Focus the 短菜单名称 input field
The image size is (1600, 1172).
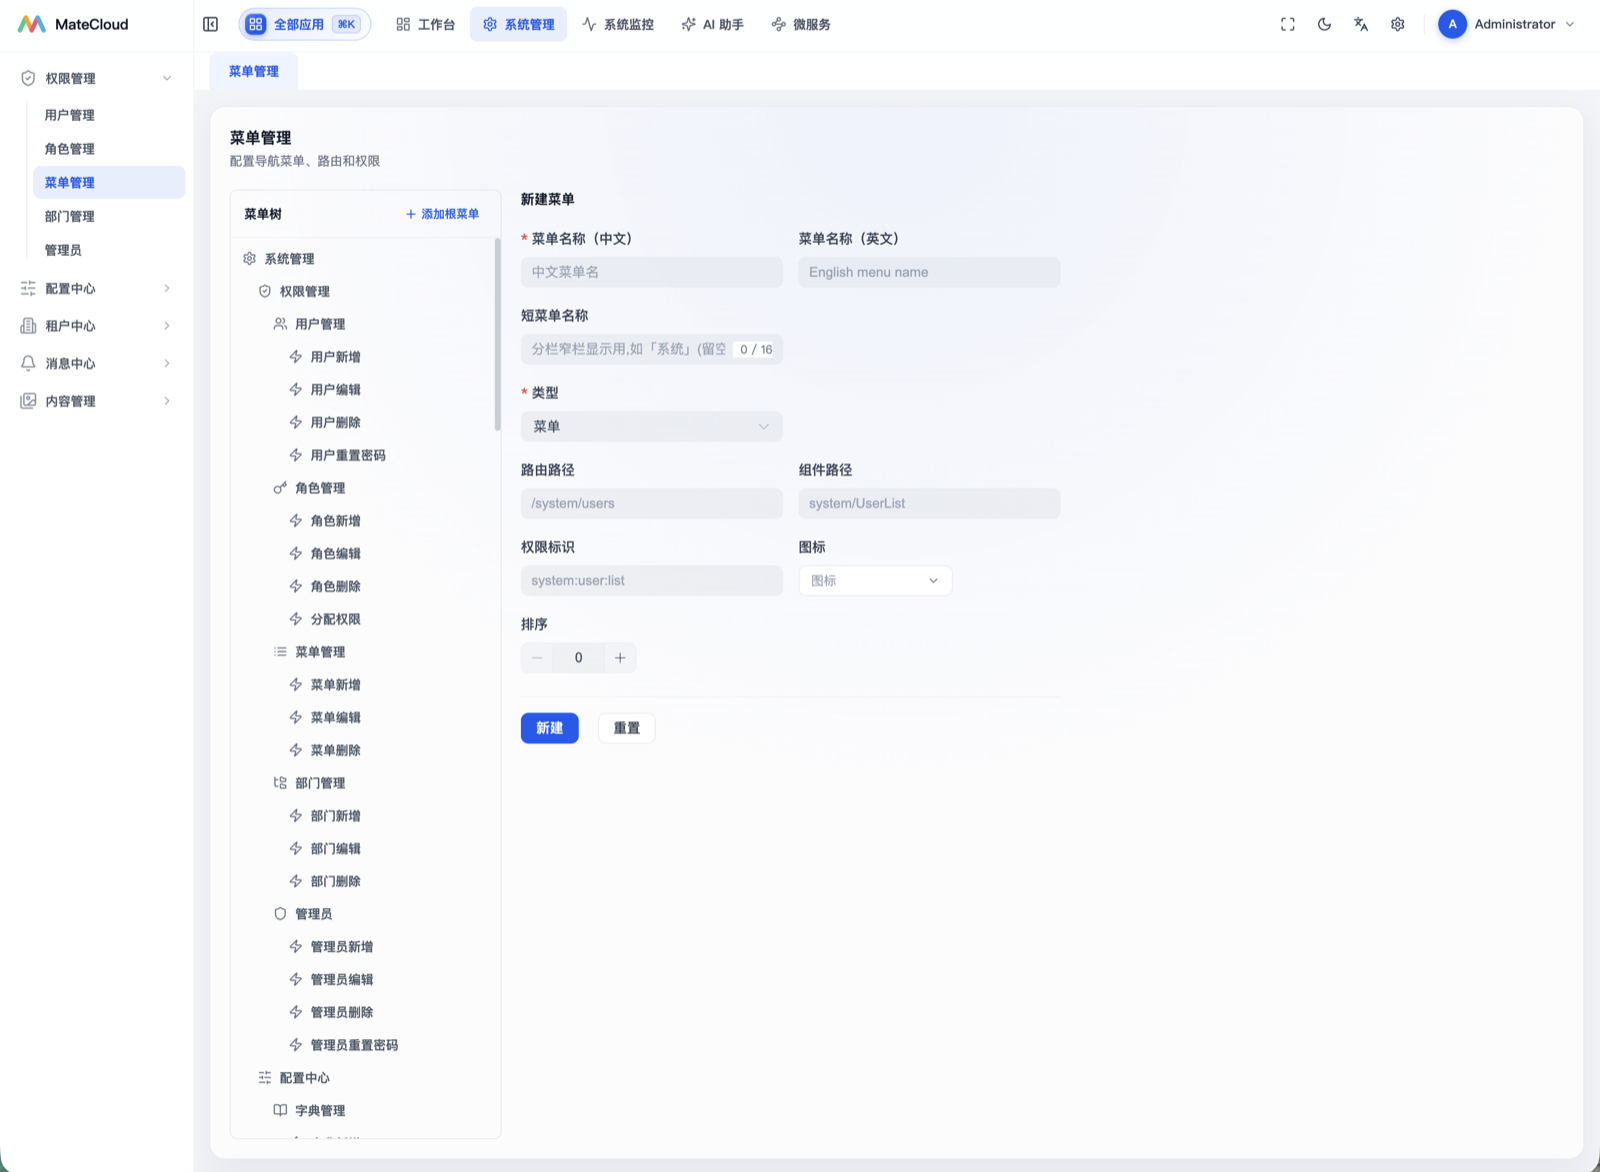tap(651, 349)
